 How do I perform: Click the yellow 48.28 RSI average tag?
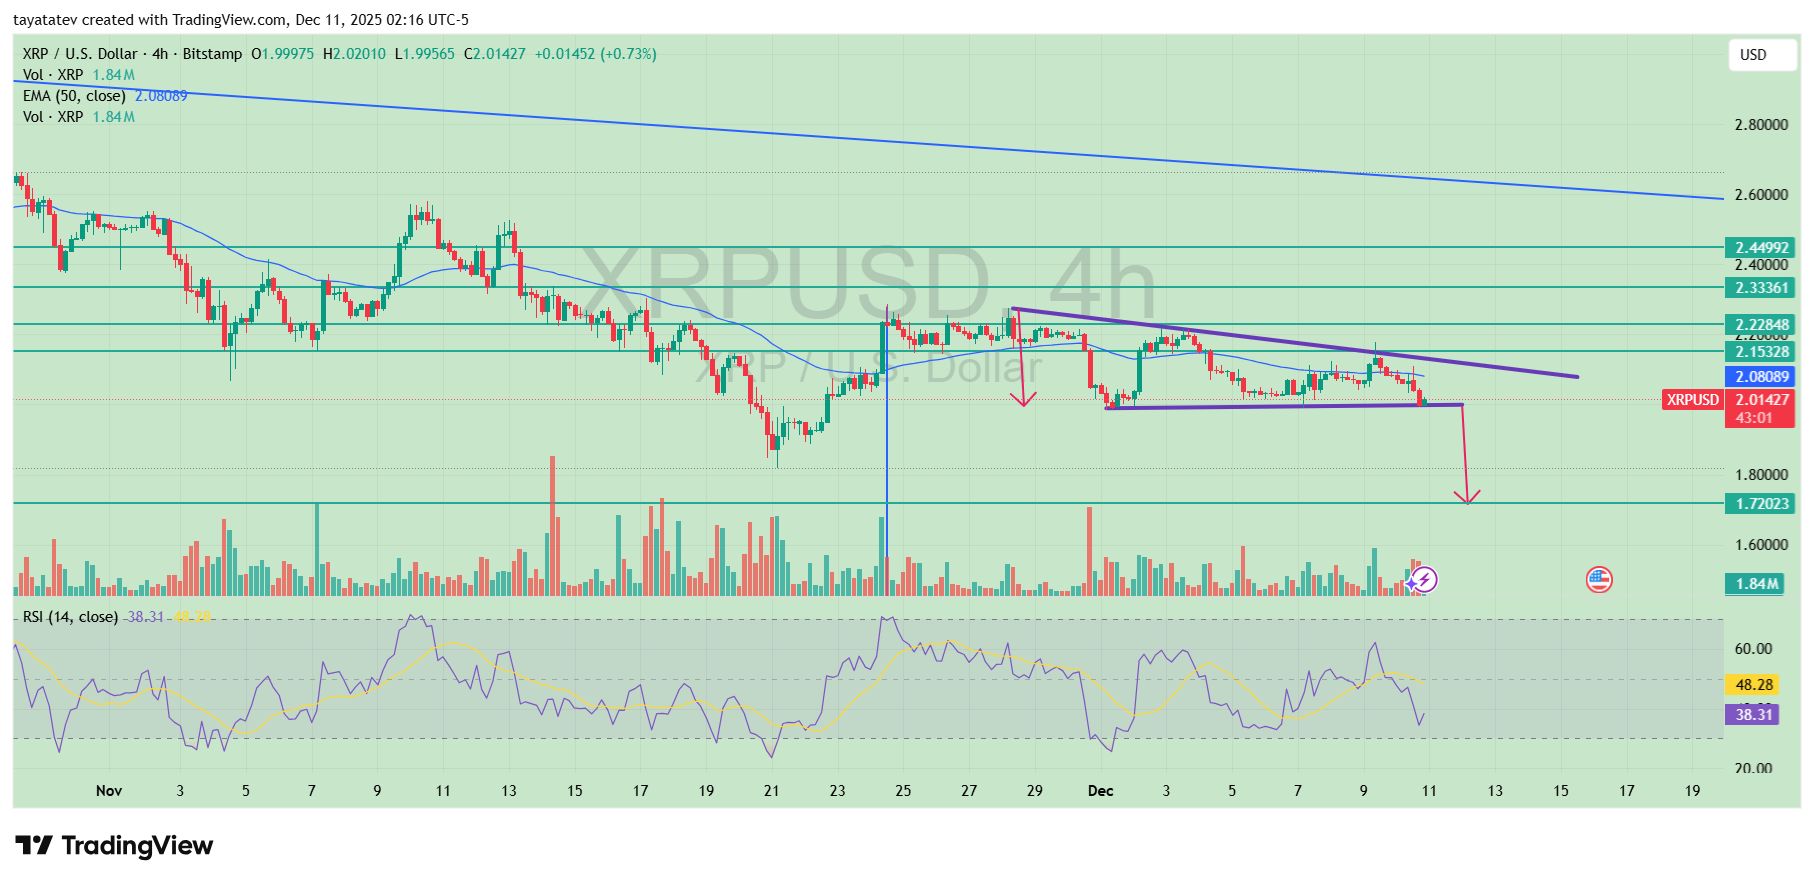coord(1753,685)
